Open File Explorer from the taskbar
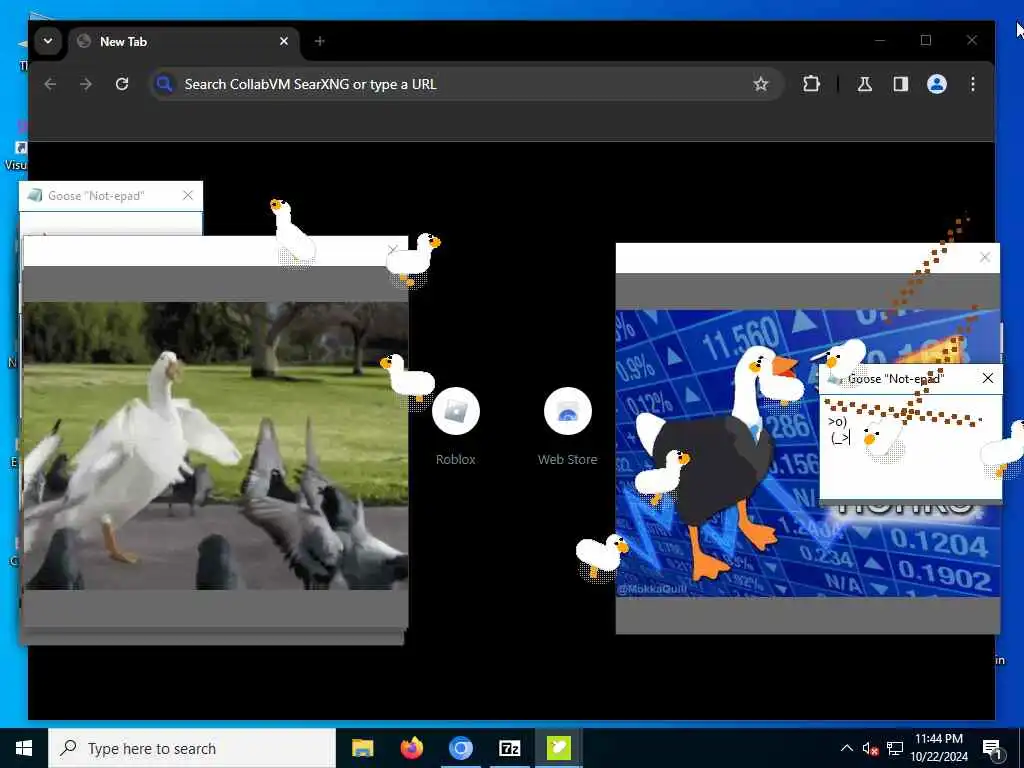This screenshot has width=1024, height=768. pos(362,748)
